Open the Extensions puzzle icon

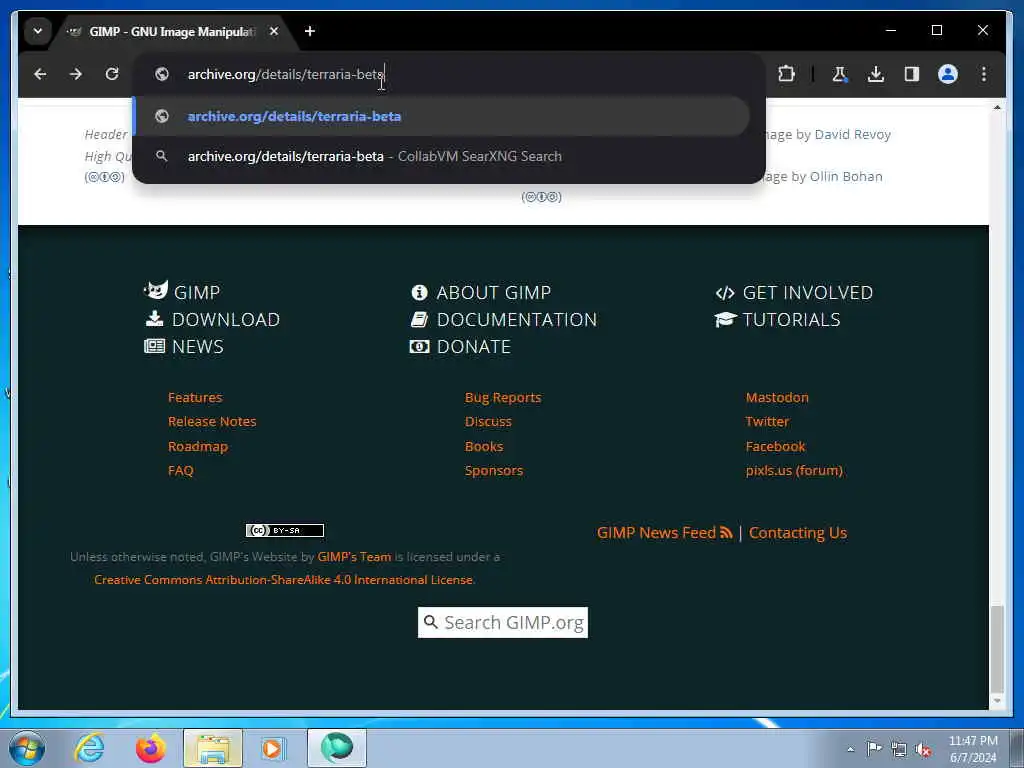click(x=786, y=74)
